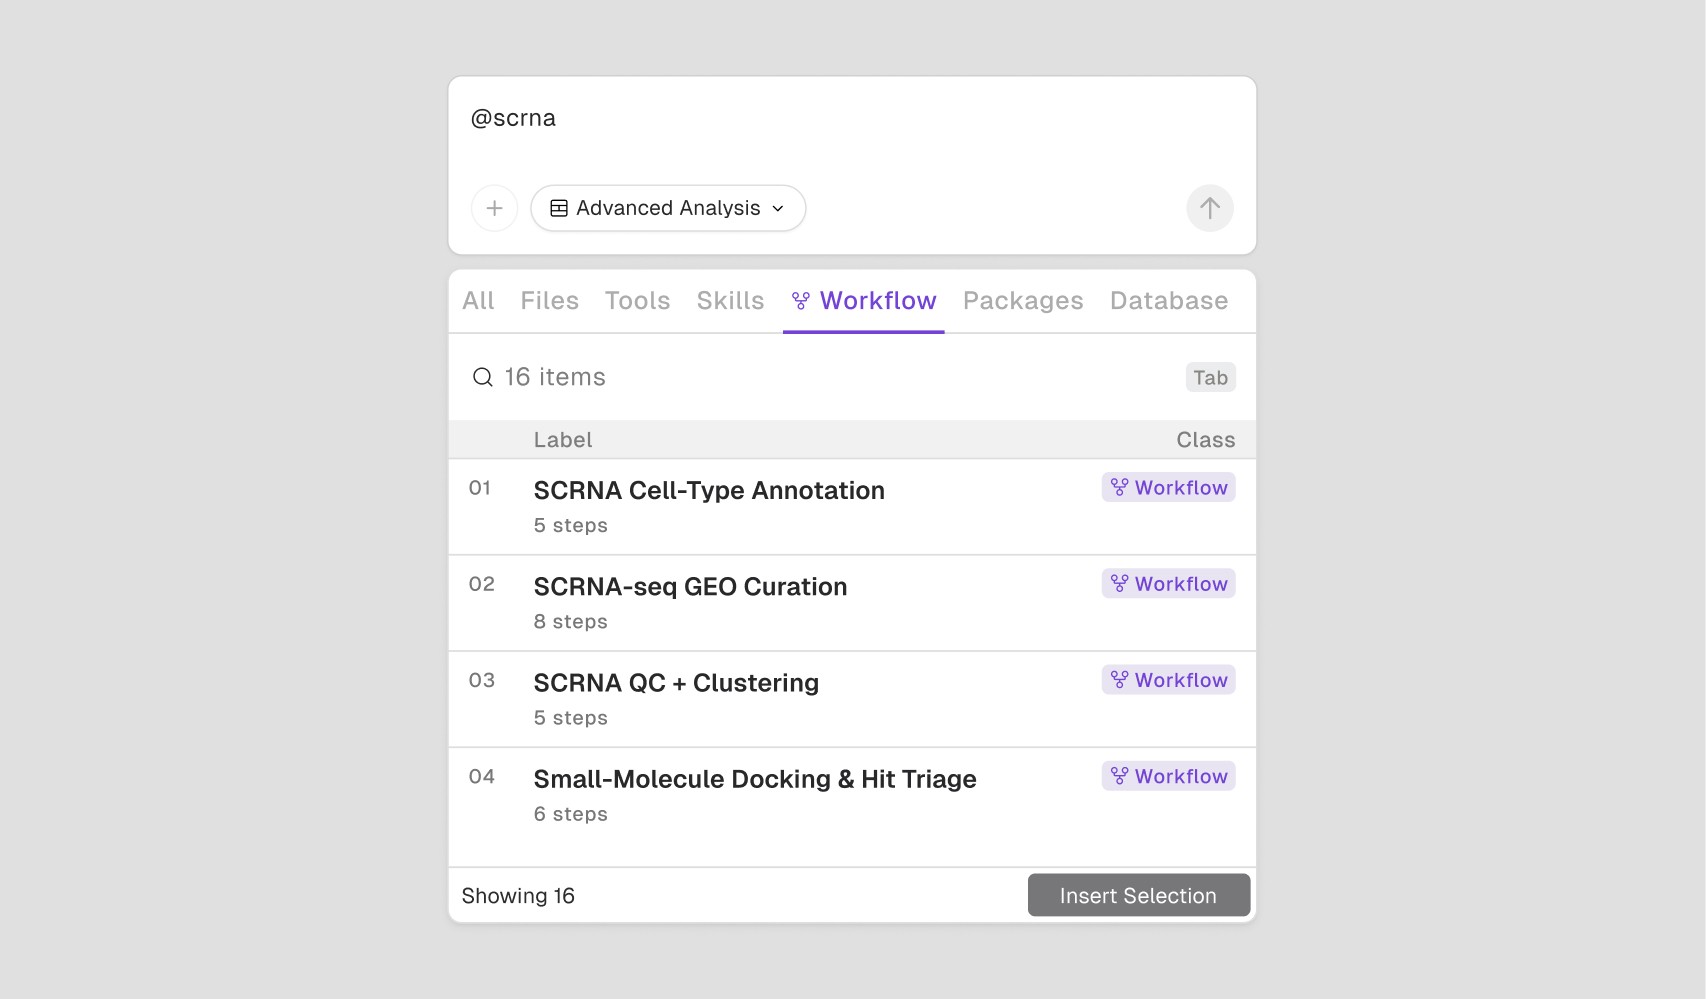Click row number '02'

click(481, 584)
